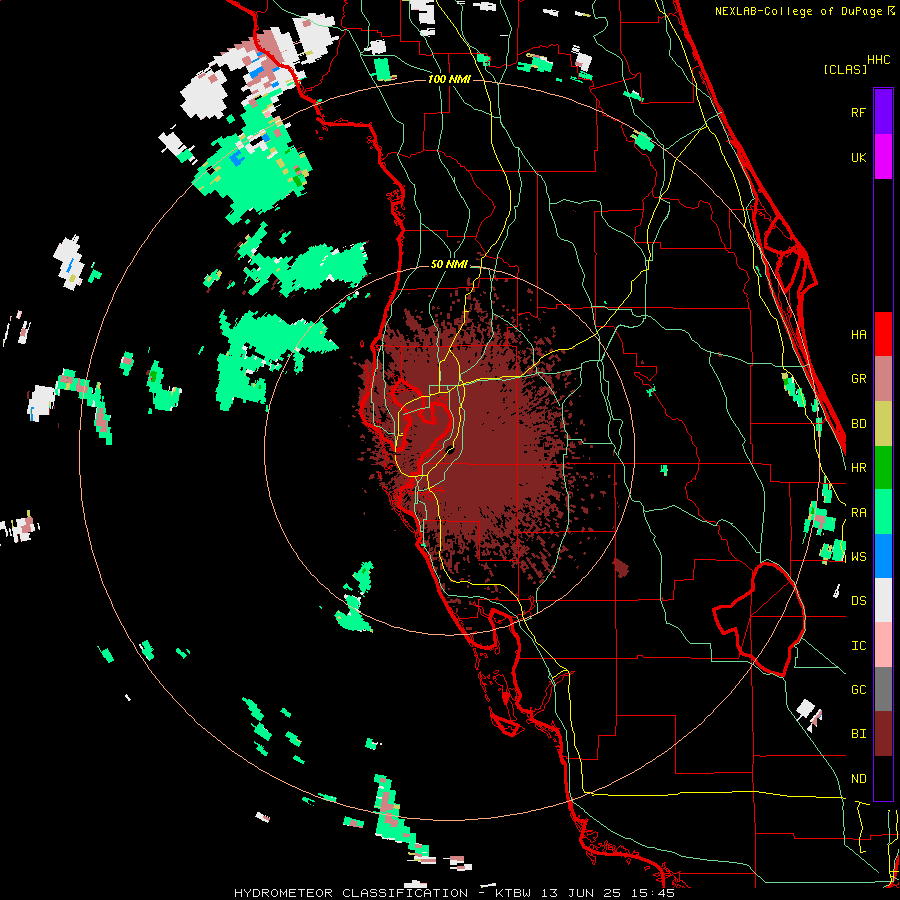Click the GC gray legend swatch
Viewport: 900px width, 900px height.
click(x=883, y=689)
